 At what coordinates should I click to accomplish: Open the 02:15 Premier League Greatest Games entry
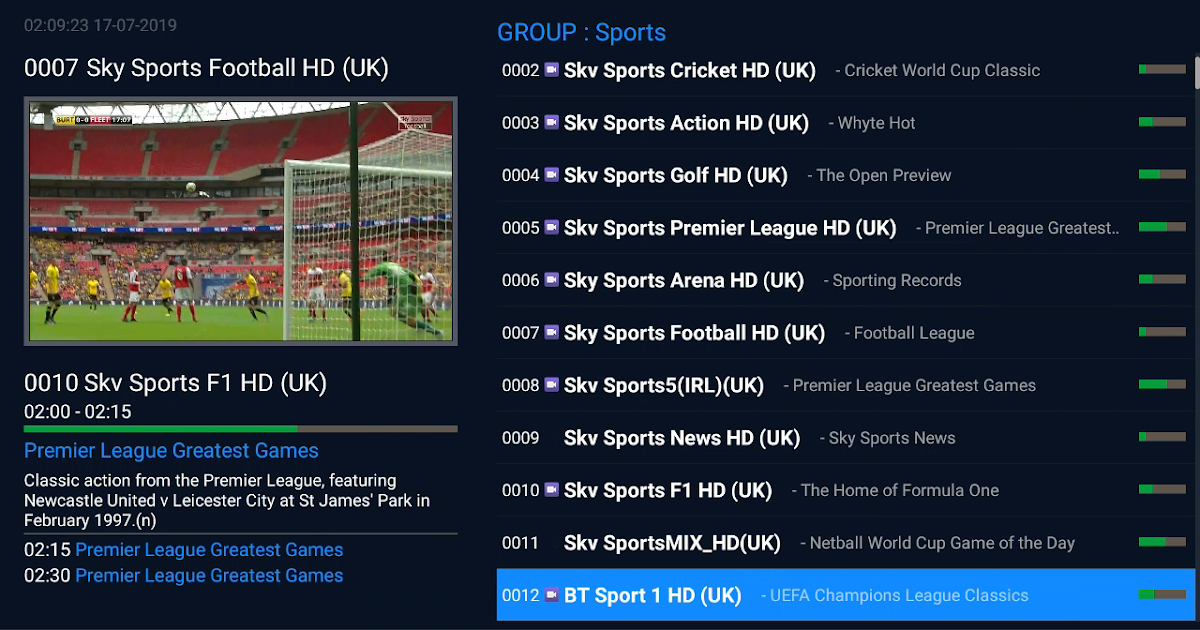click(184, 550)
